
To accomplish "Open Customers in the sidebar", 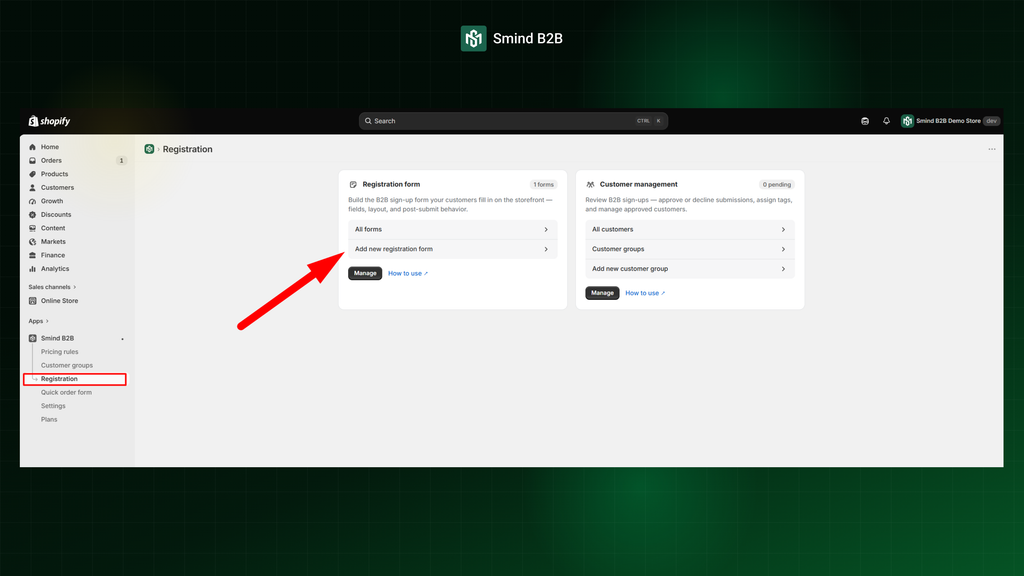I will click(57, 187).
